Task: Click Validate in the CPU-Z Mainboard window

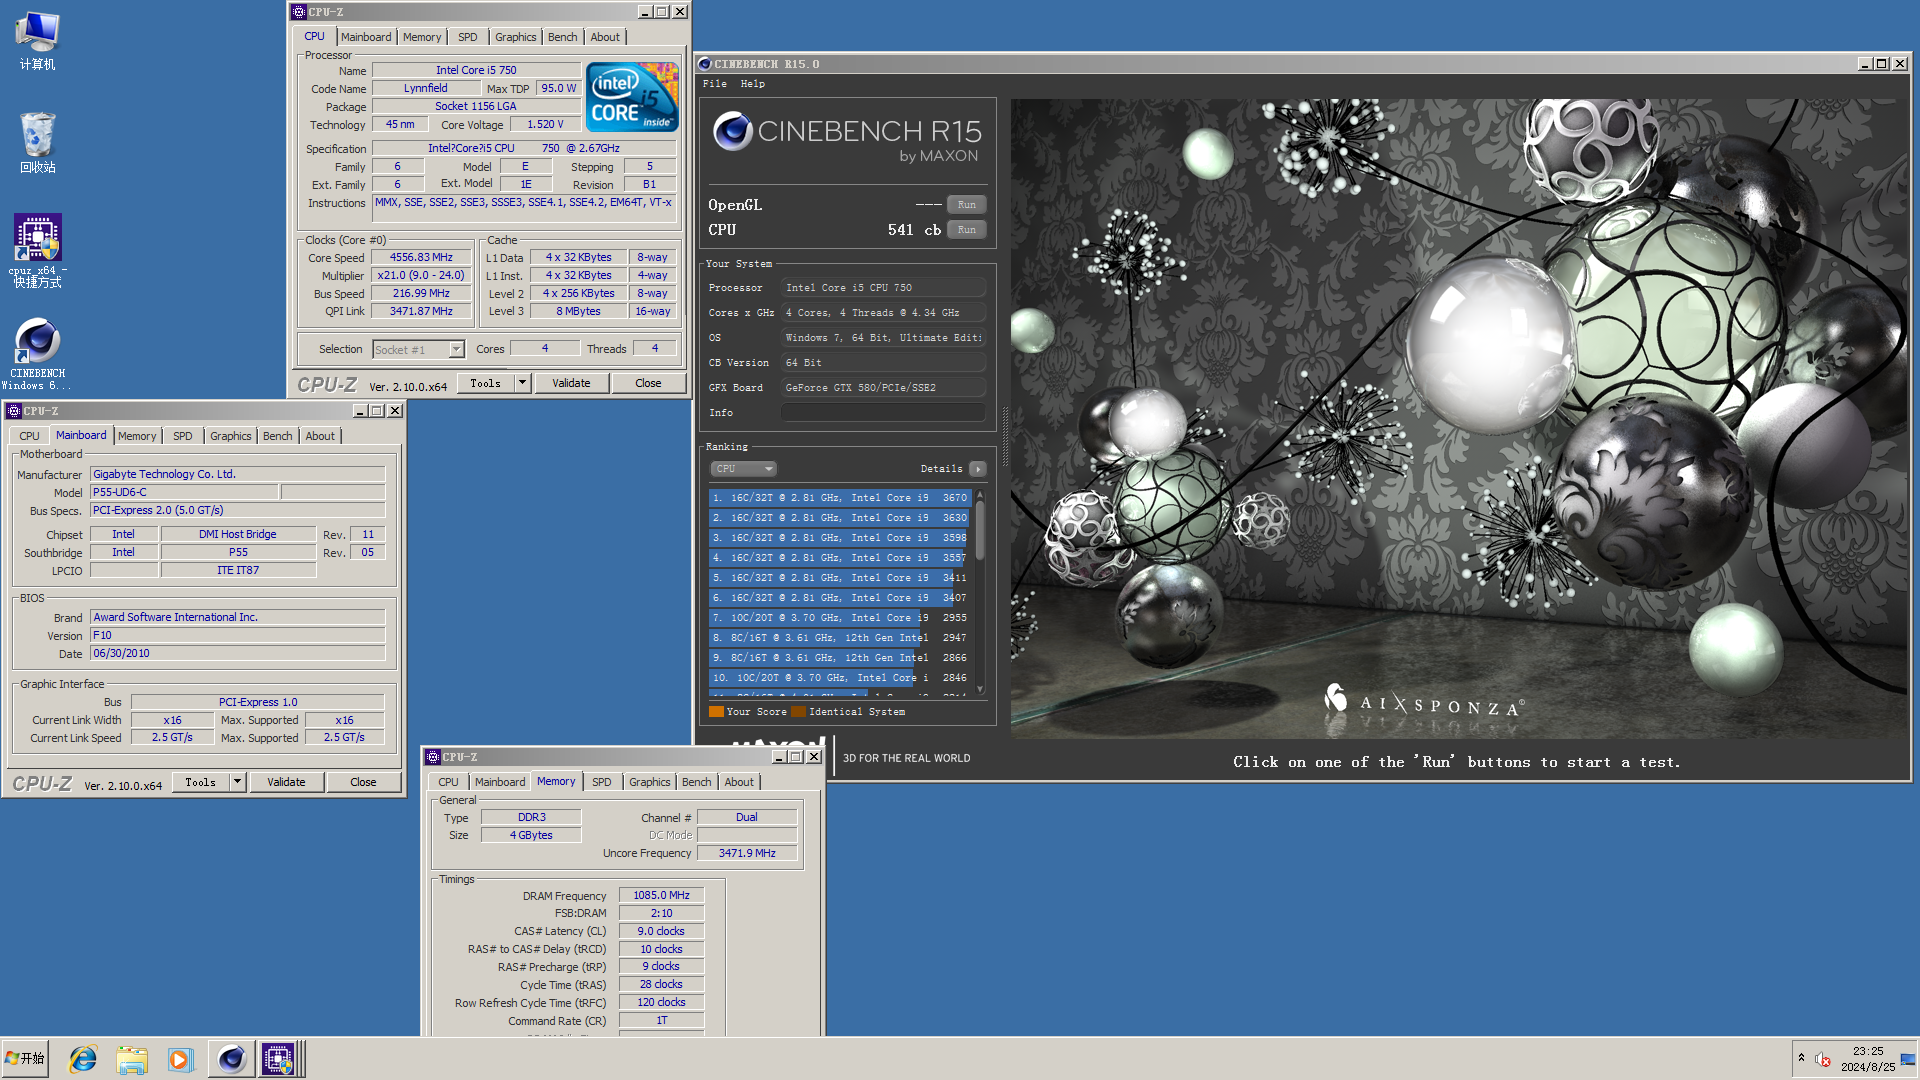Action: [x=286, y=782]
